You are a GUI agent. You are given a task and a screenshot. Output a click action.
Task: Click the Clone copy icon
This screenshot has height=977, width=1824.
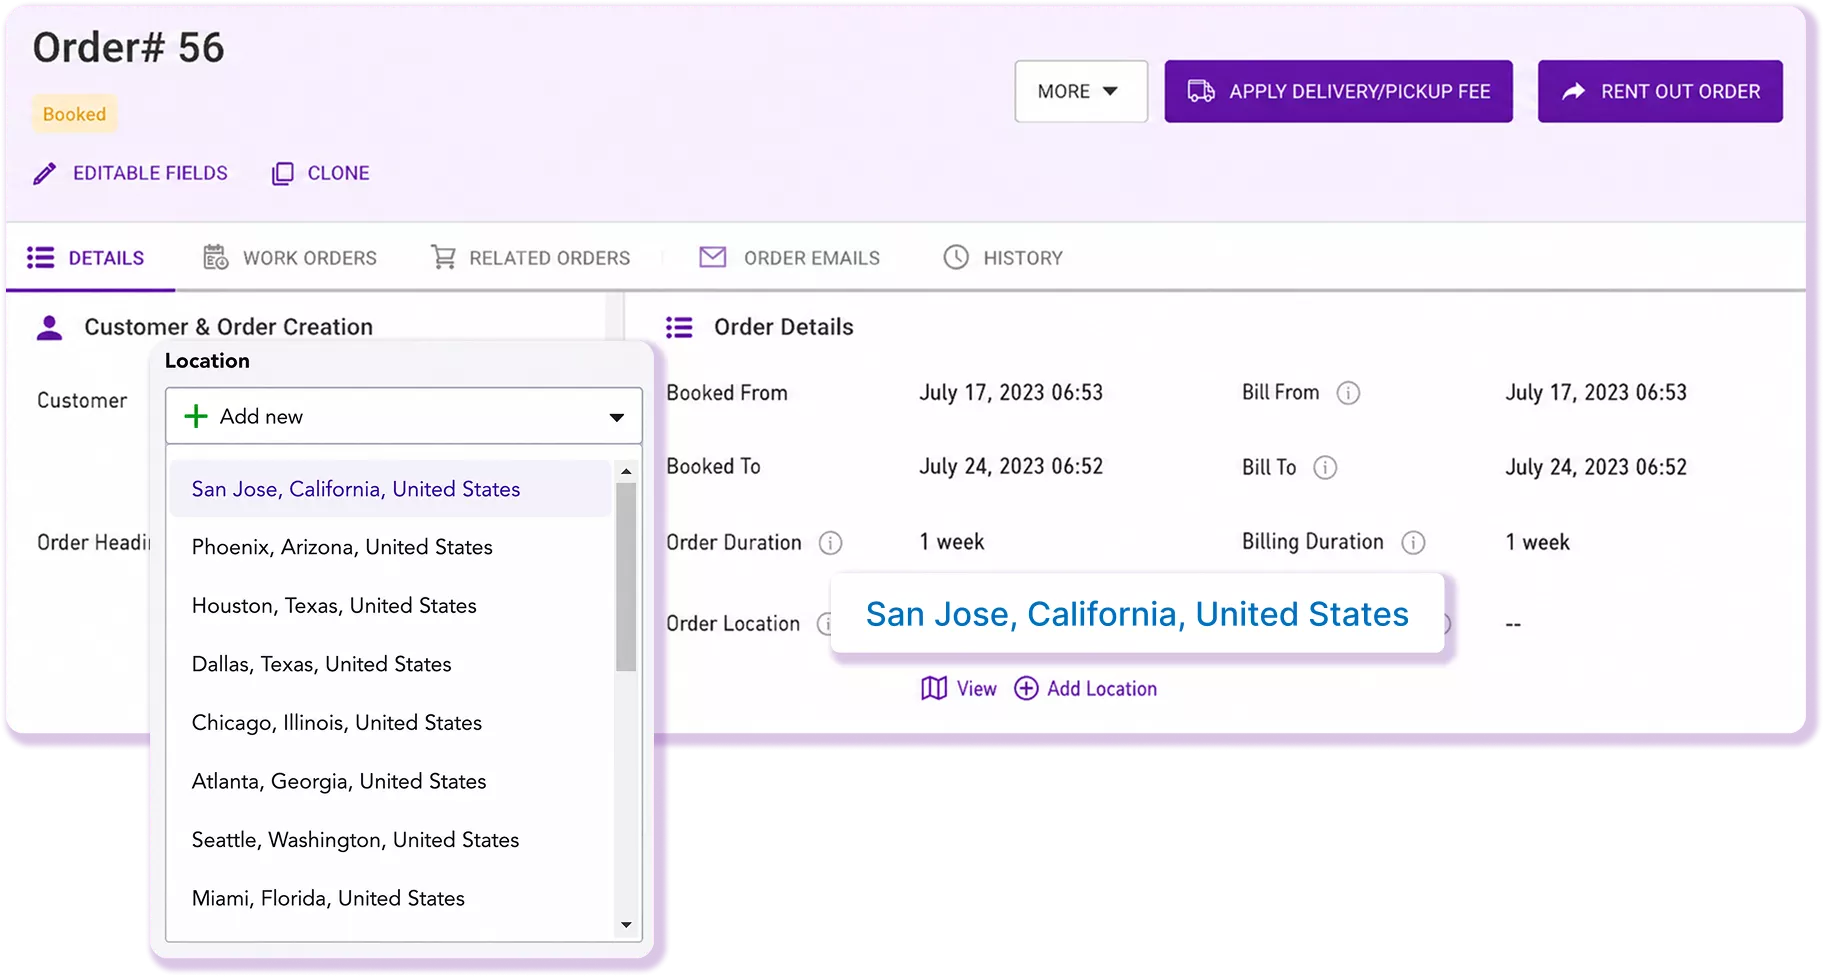click(x=283, y=174)
